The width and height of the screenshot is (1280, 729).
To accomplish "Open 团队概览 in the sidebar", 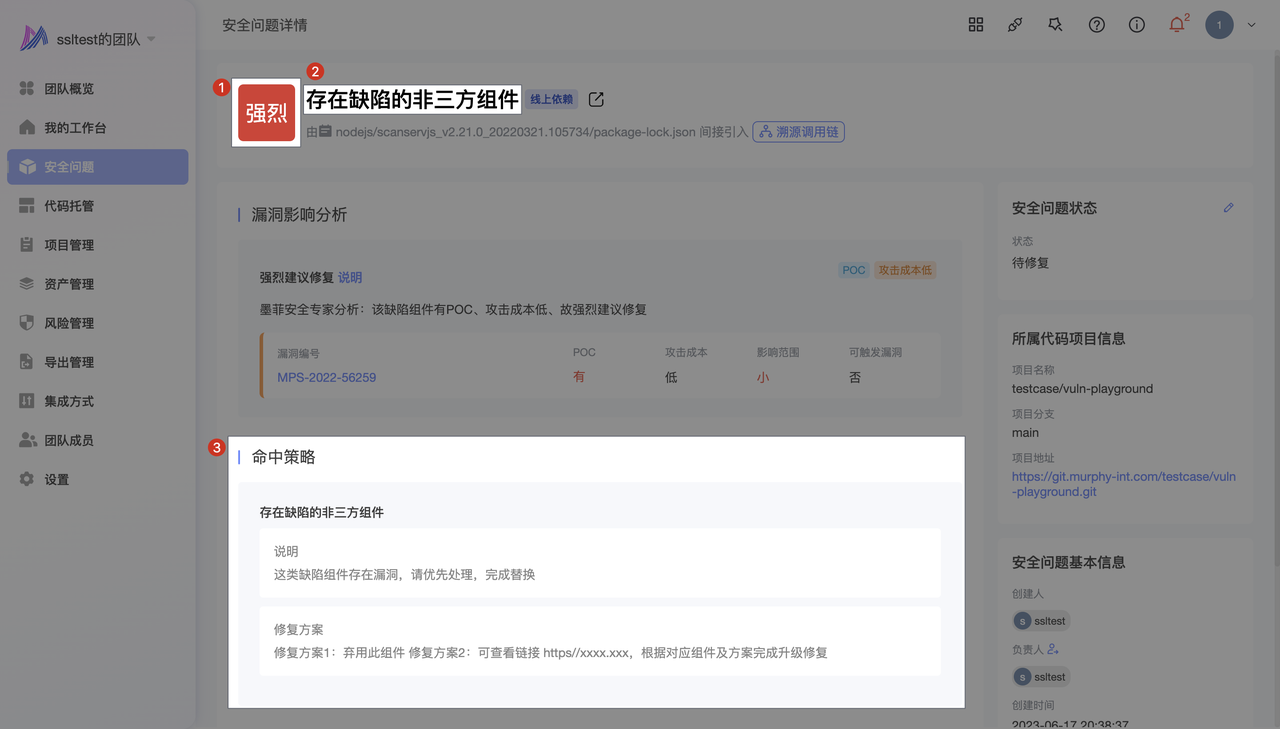I will click(69, 89).
